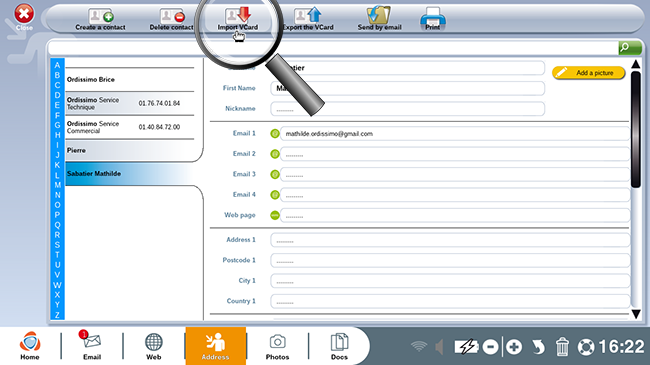Viewport: 650px width, 365px height.
Task: Open Web in the bottom bar
Action: (x=153, y=346)
